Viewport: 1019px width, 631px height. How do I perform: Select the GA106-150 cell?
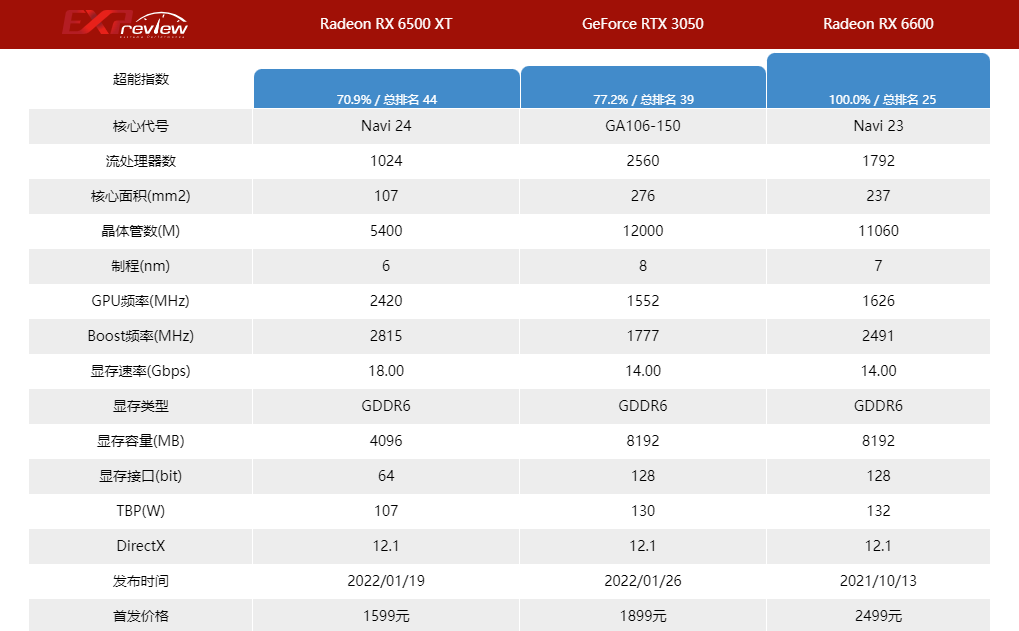pyautogui.click(x=643, y=126)
